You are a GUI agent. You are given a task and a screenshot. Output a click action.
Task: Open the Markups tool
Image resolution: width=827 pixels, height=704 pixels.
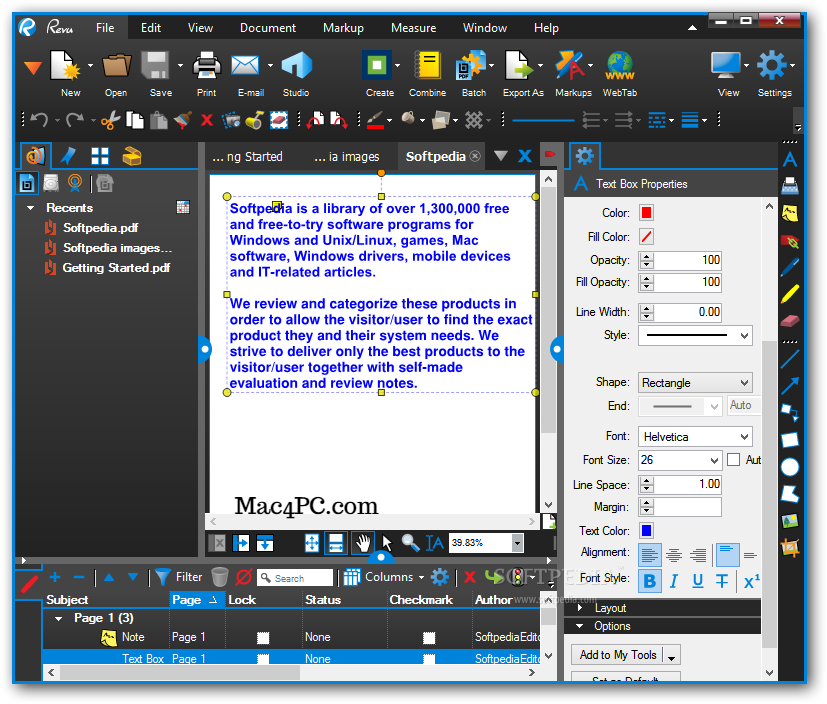(570, 65)
